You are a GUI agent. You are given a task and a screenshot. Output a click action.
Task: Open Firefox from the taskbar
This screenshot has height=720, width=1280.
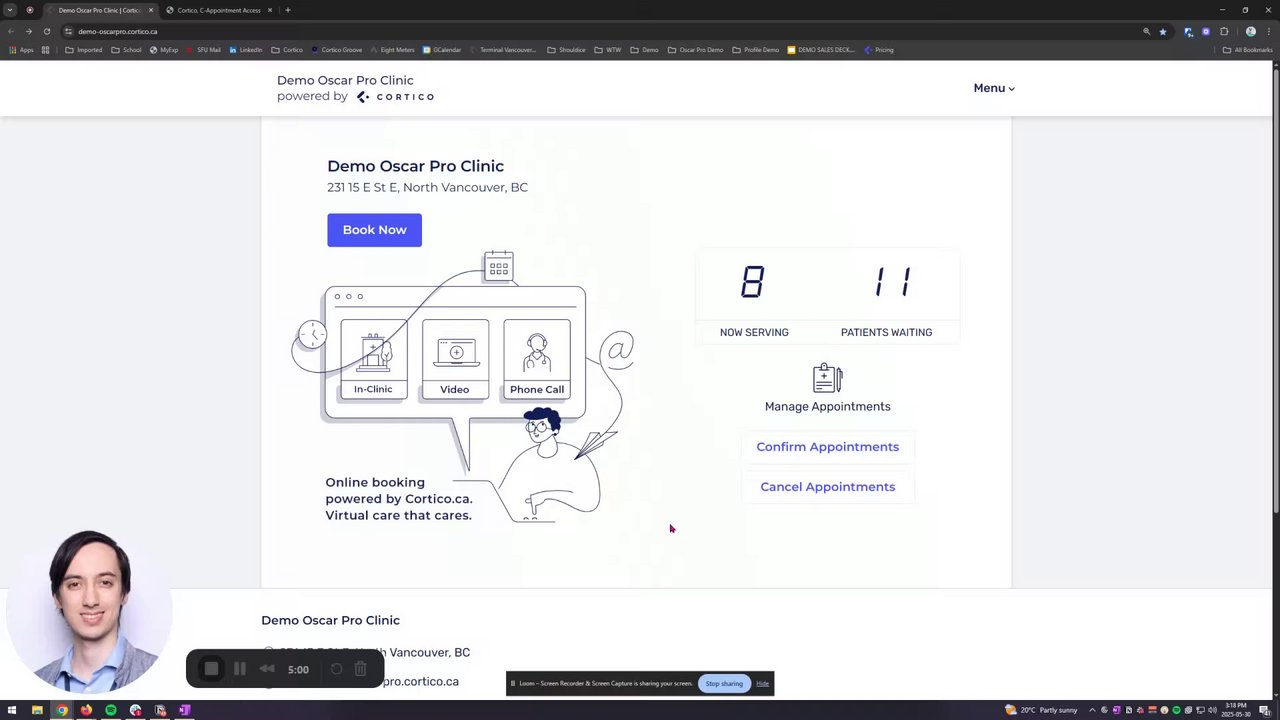tap(86, 710)
